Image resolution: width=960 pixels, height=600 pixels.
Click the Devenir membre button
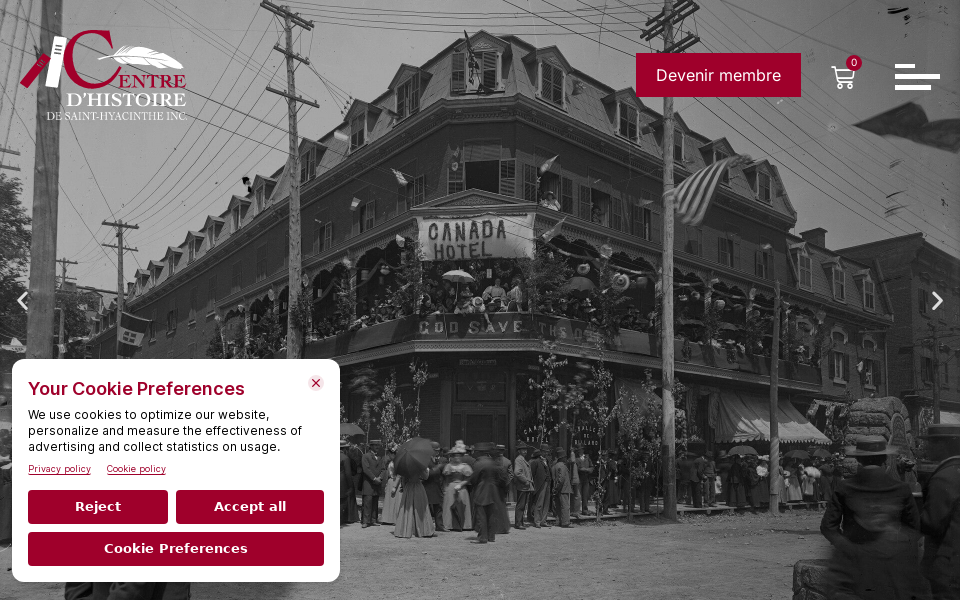coord(718,75)
